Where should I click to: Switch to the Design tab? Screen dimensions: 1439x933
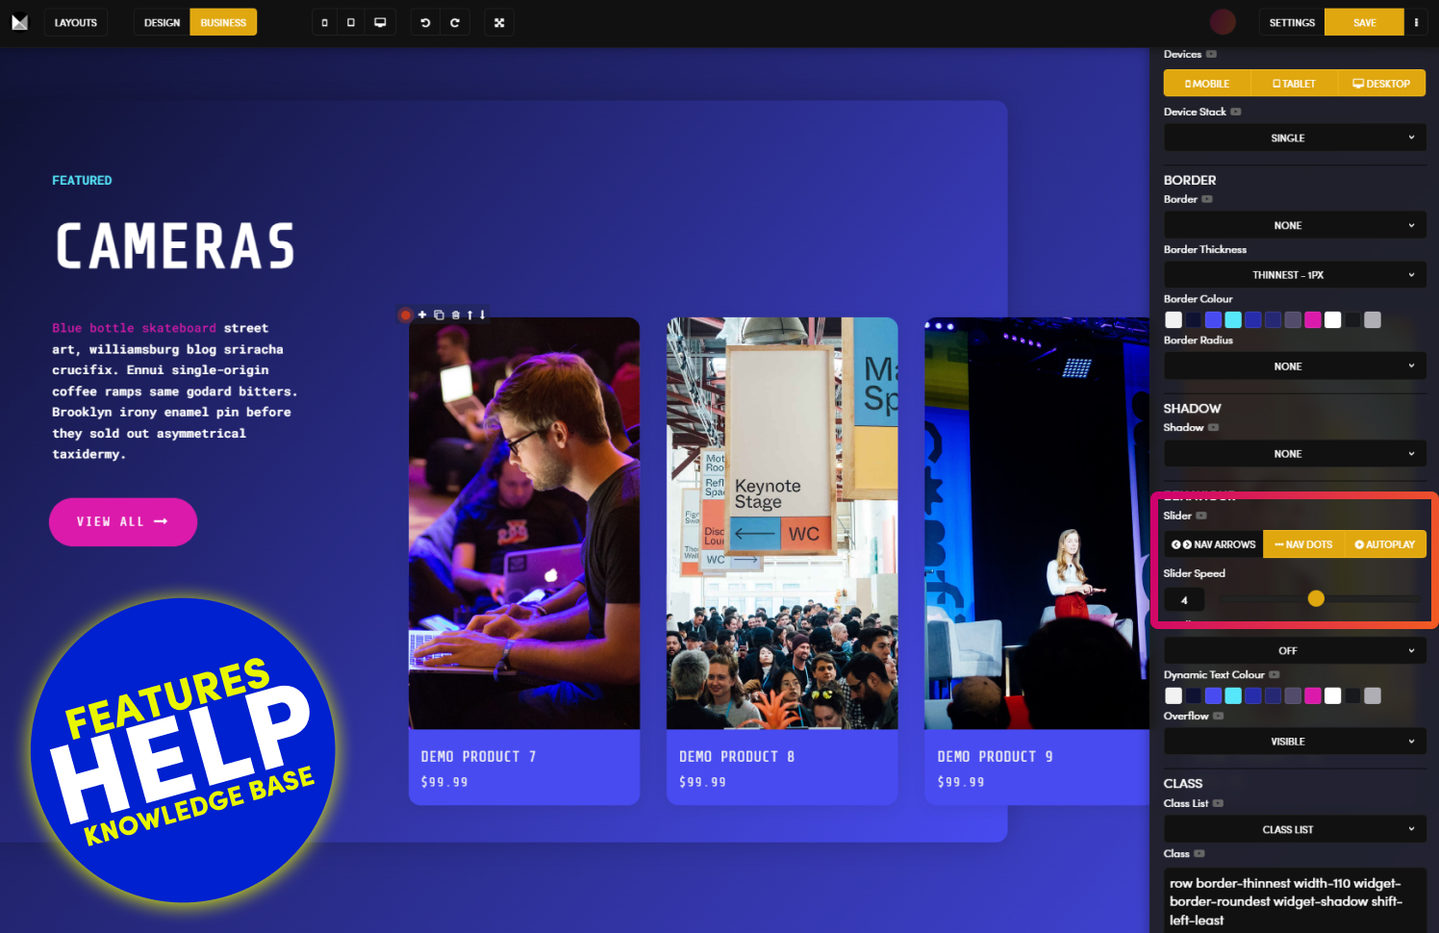point(162,22)
